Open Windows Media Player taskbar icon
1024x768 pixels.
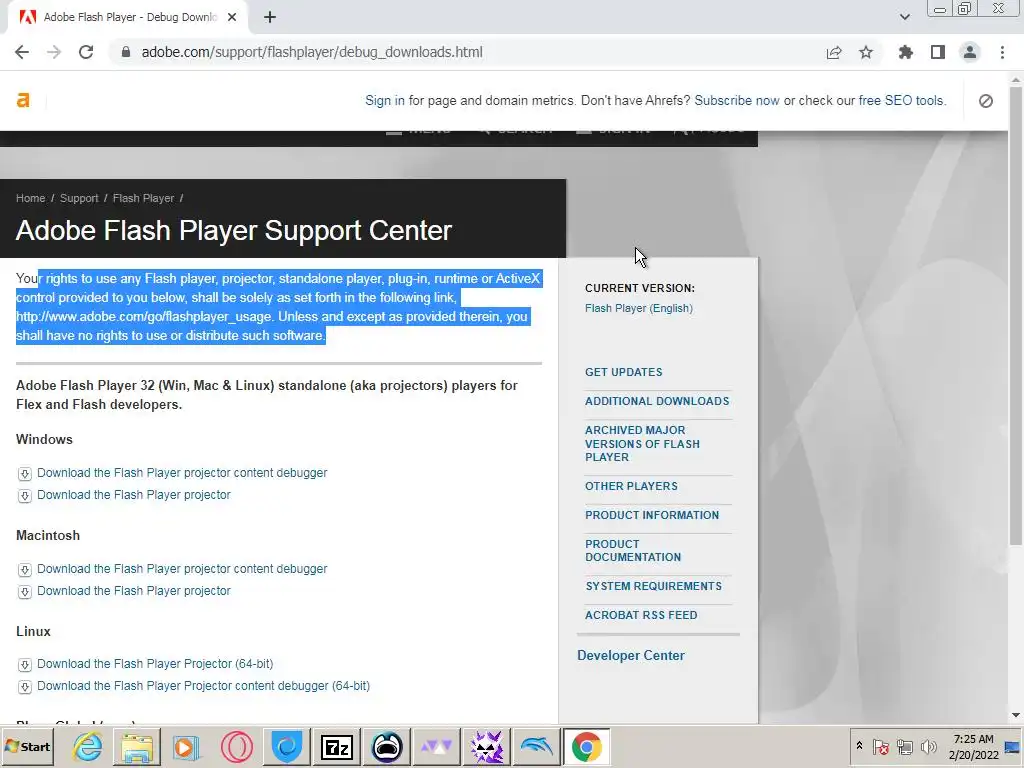(x=187, y=746)
